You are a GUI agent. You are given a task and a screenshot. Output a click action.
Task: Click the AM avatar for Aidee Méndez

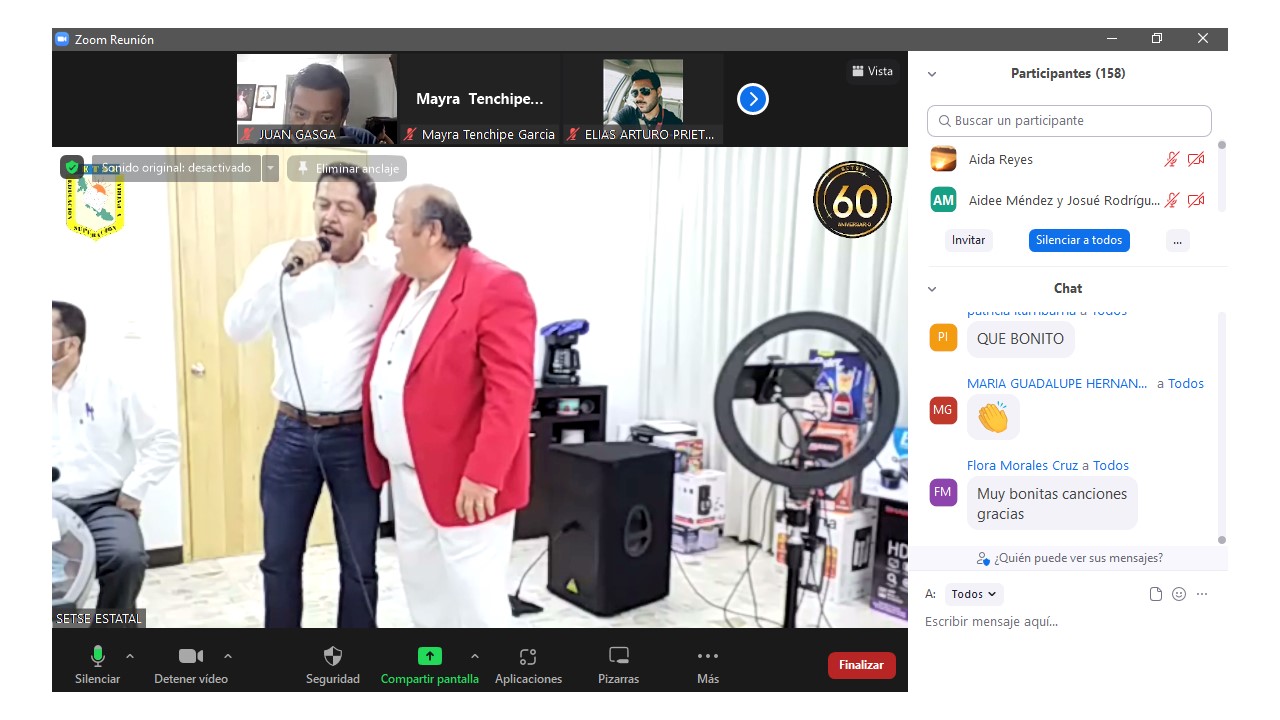click(943, 200)
